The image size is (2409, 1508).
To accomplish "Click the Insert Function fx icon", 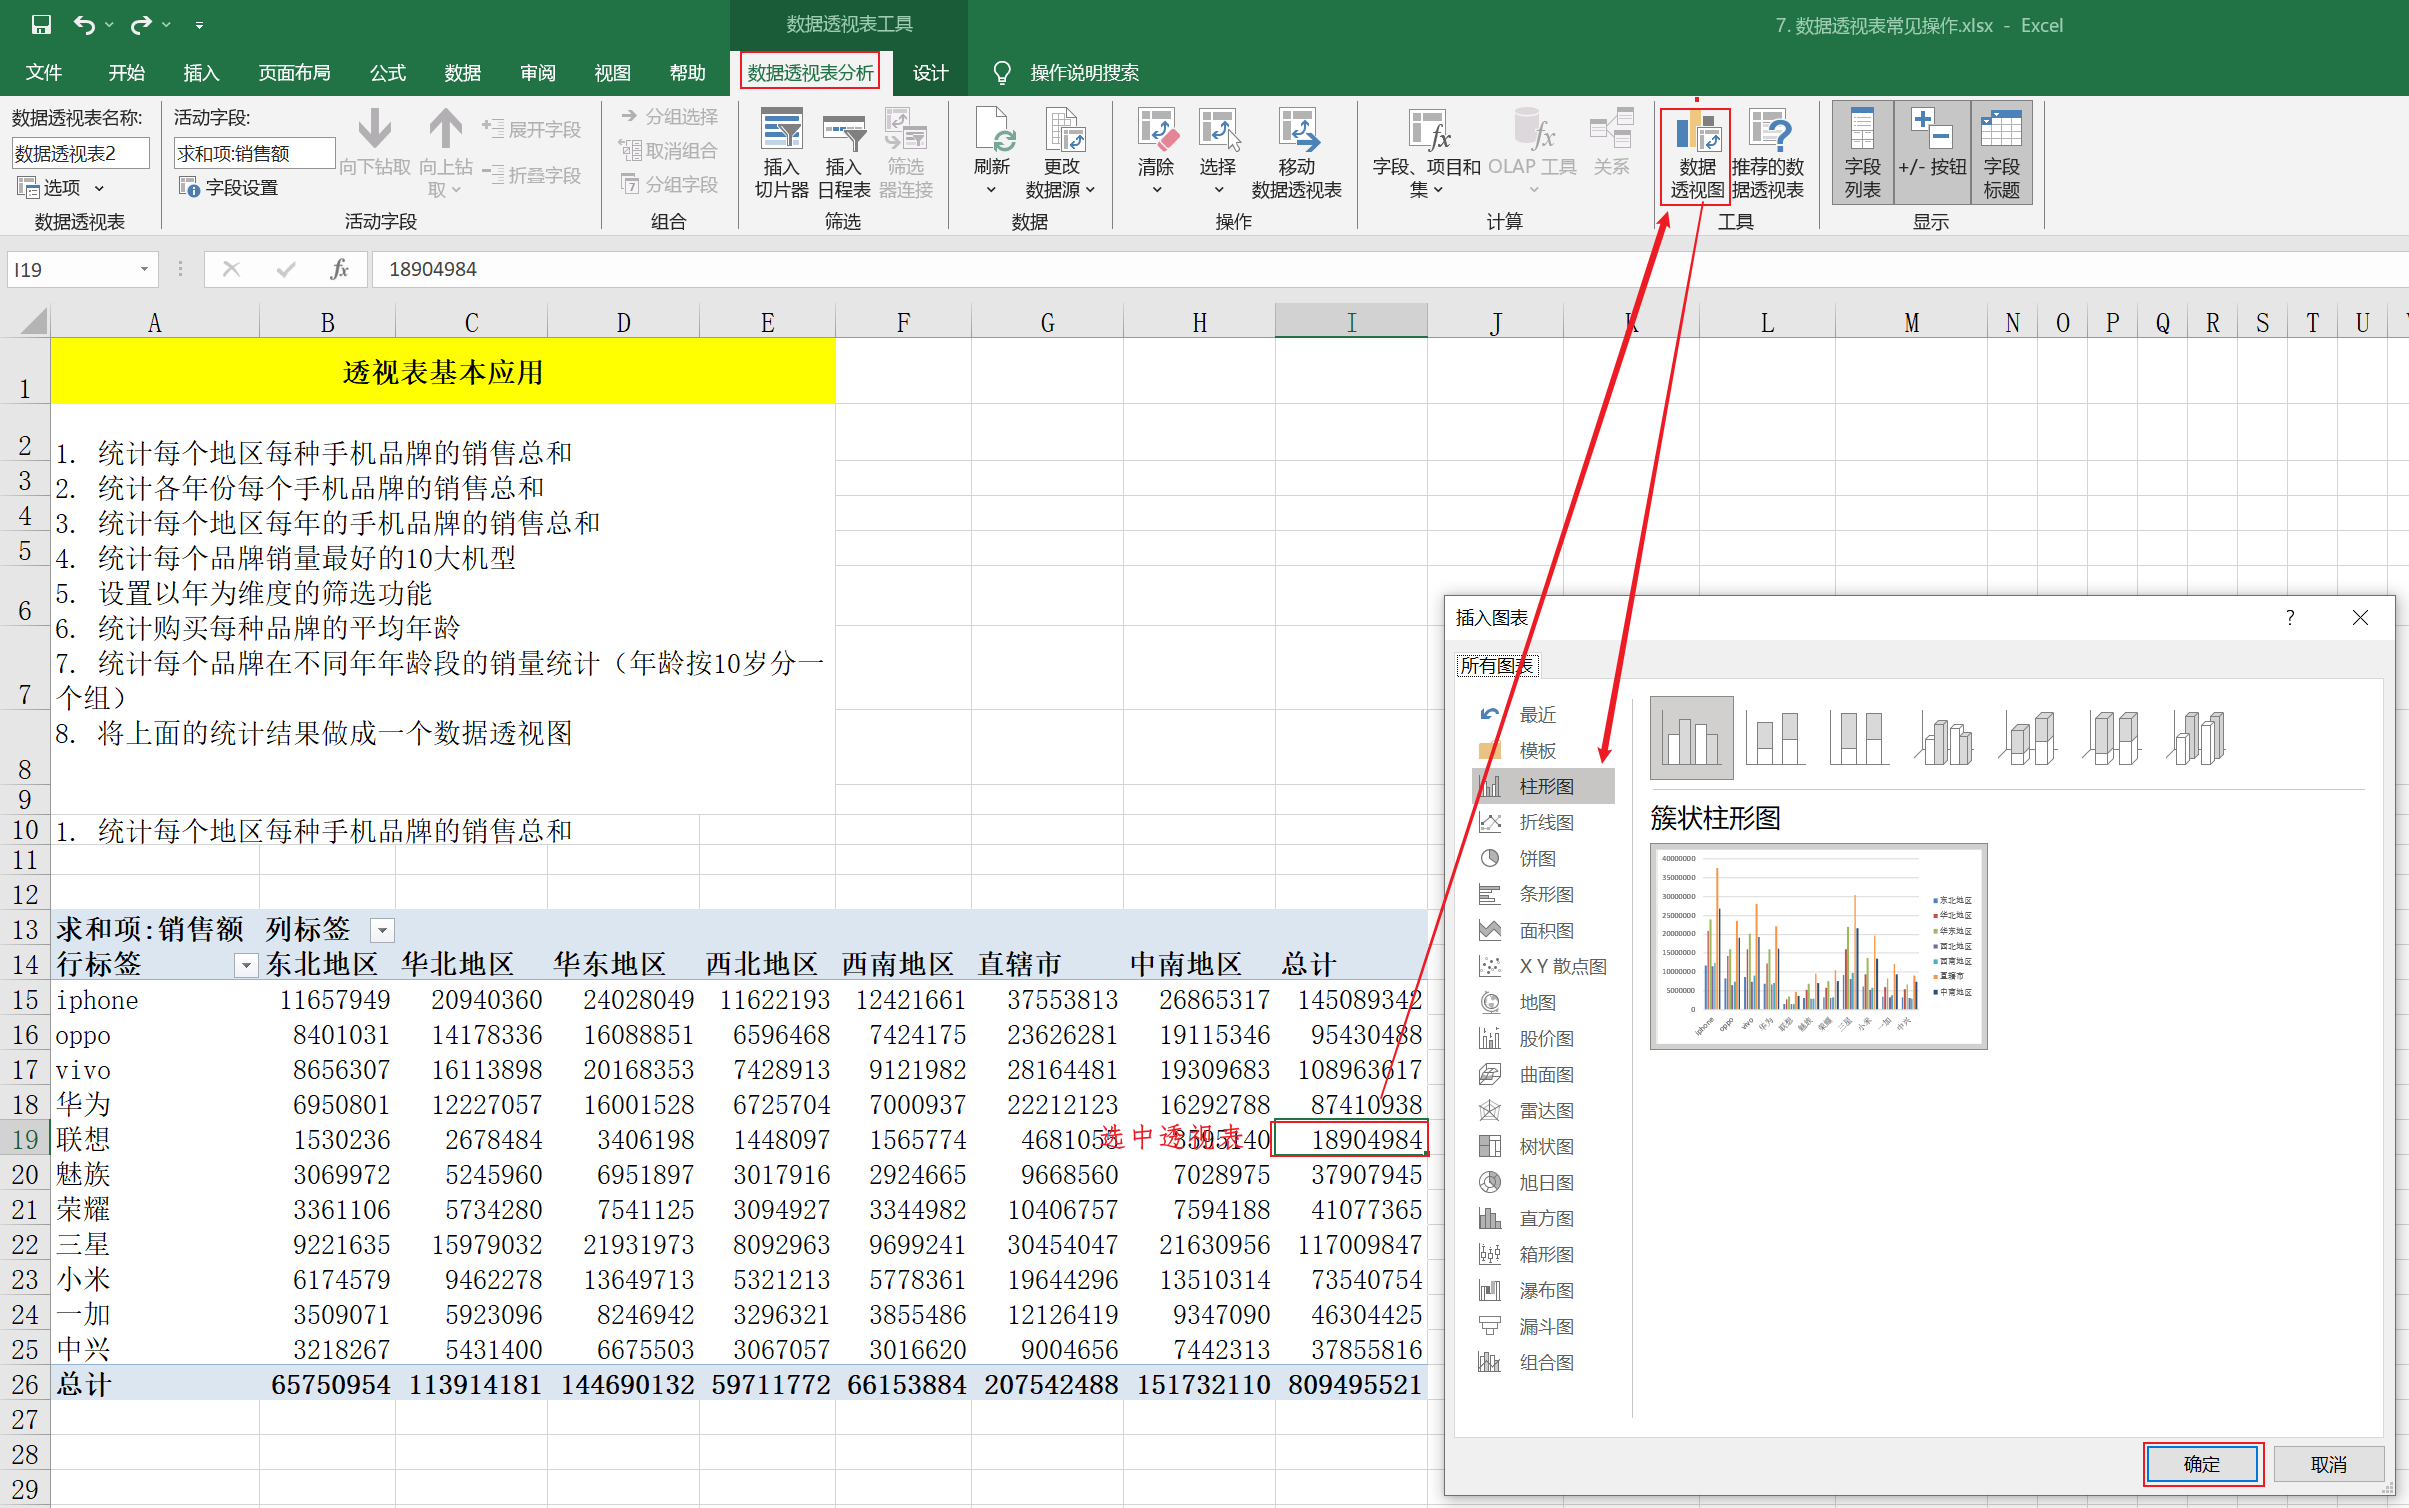I will tap(340, 269).
